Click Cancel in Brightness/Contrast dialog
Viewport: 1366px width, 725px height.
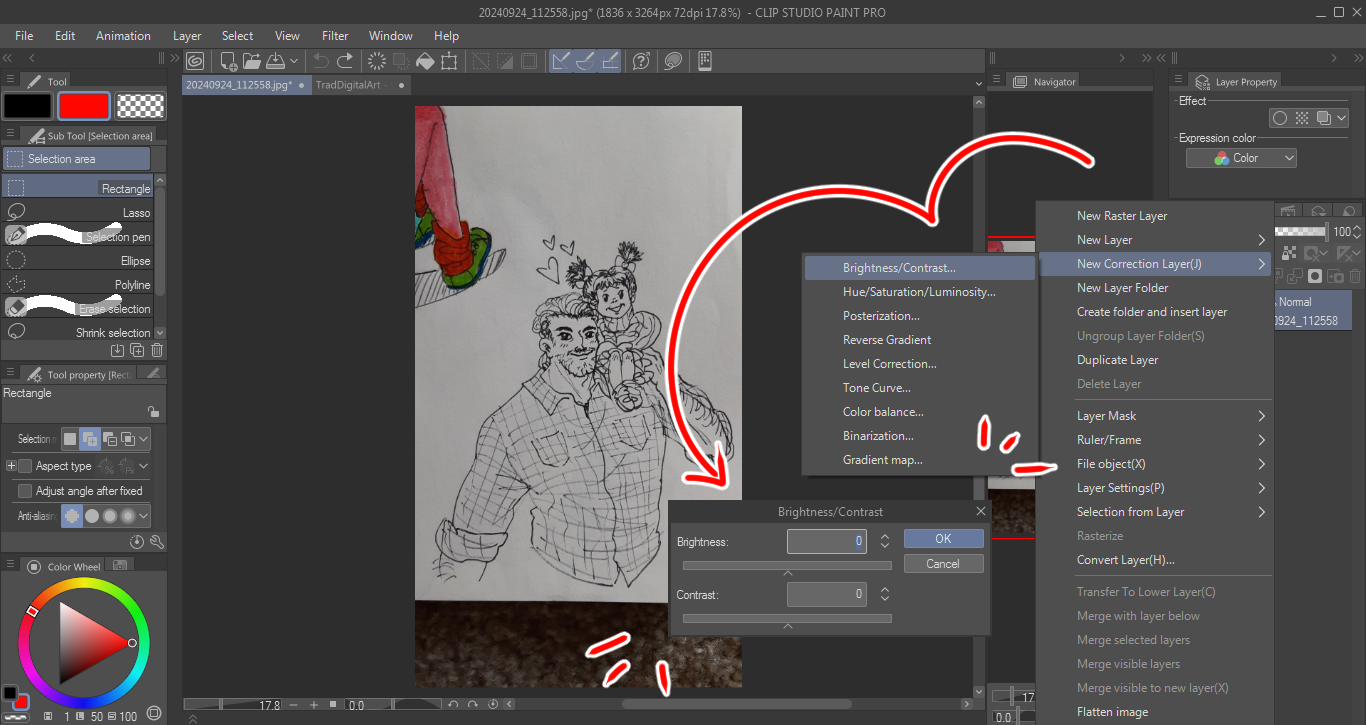click(x=943, y=564)
